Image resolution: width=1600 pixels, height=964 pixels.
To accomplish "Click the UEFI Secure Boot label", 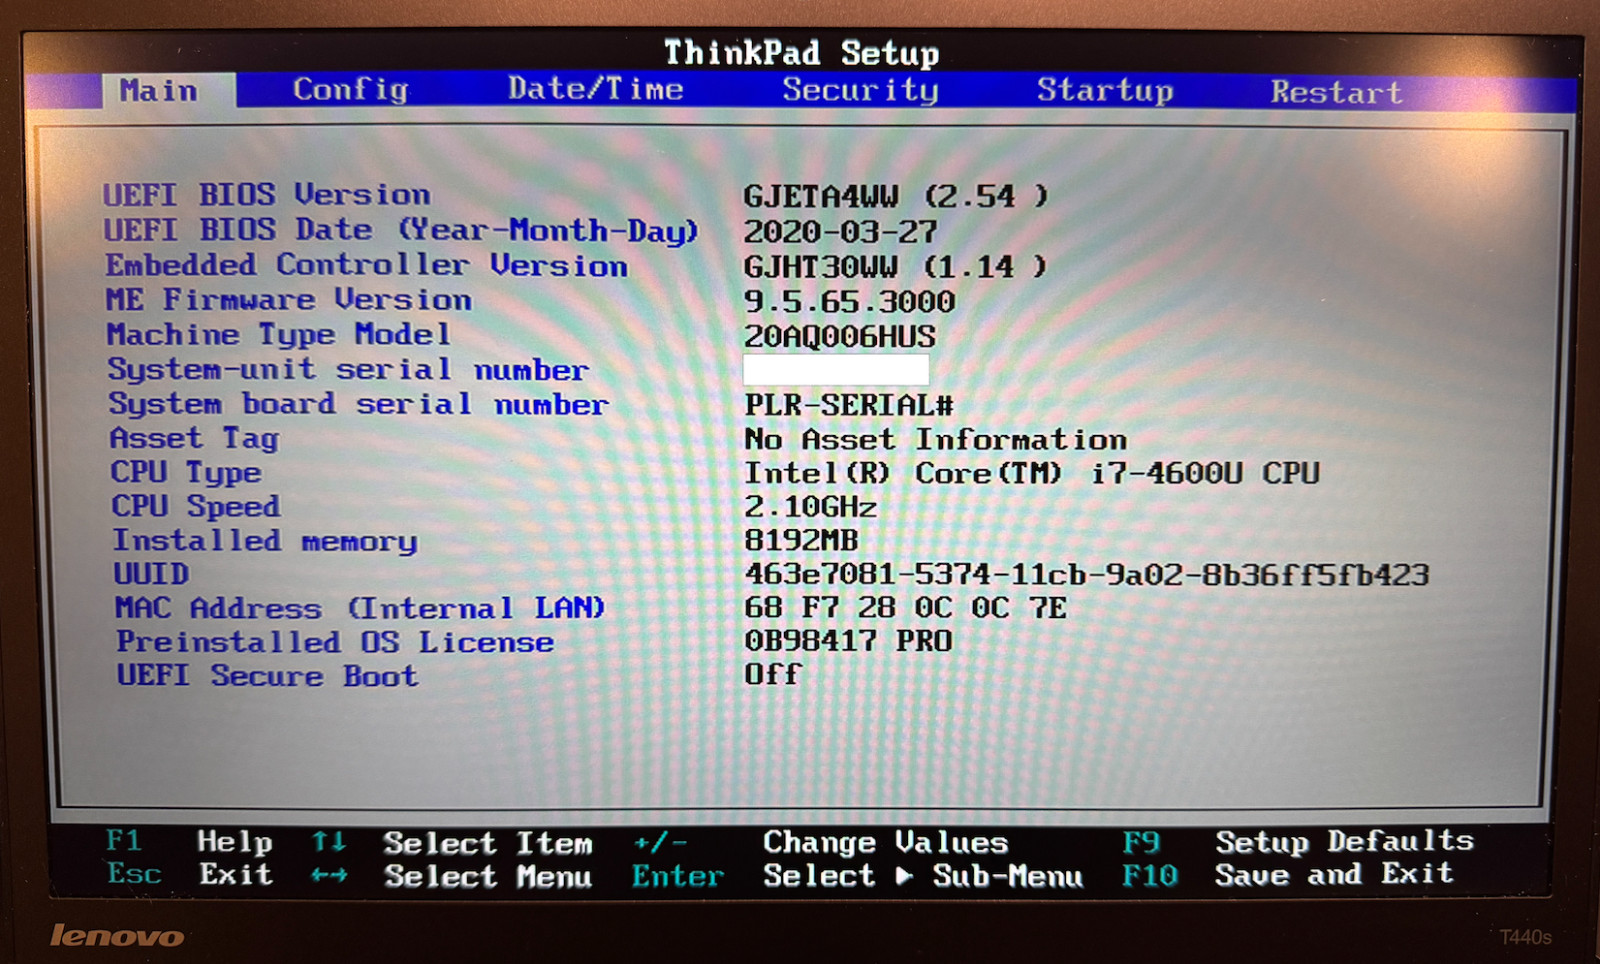I will (267, 675).
